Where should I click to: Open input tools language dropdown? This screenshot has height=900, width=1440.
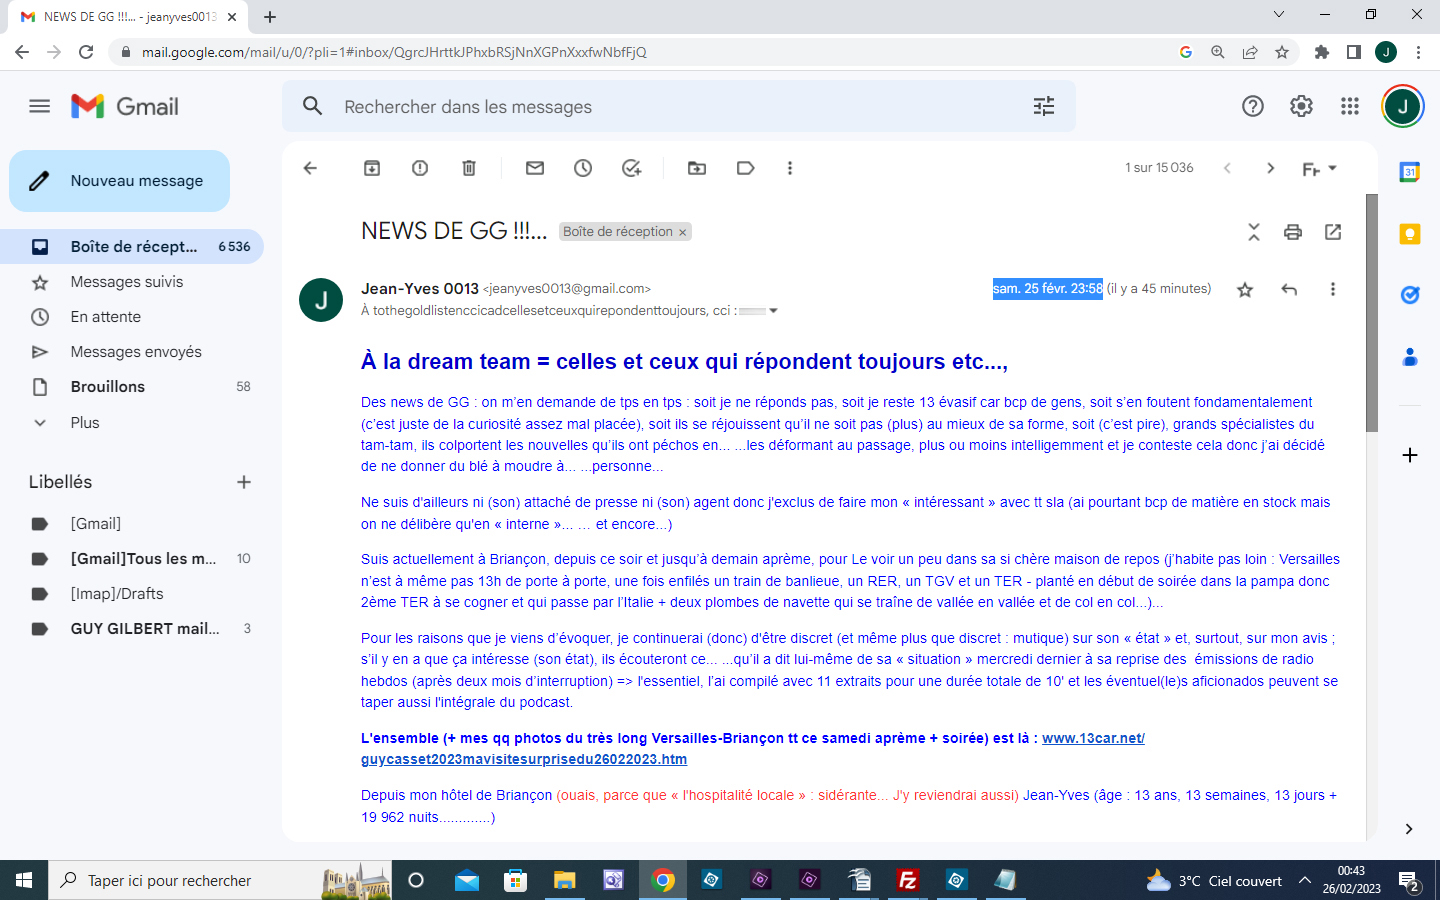coord(1320,169)
